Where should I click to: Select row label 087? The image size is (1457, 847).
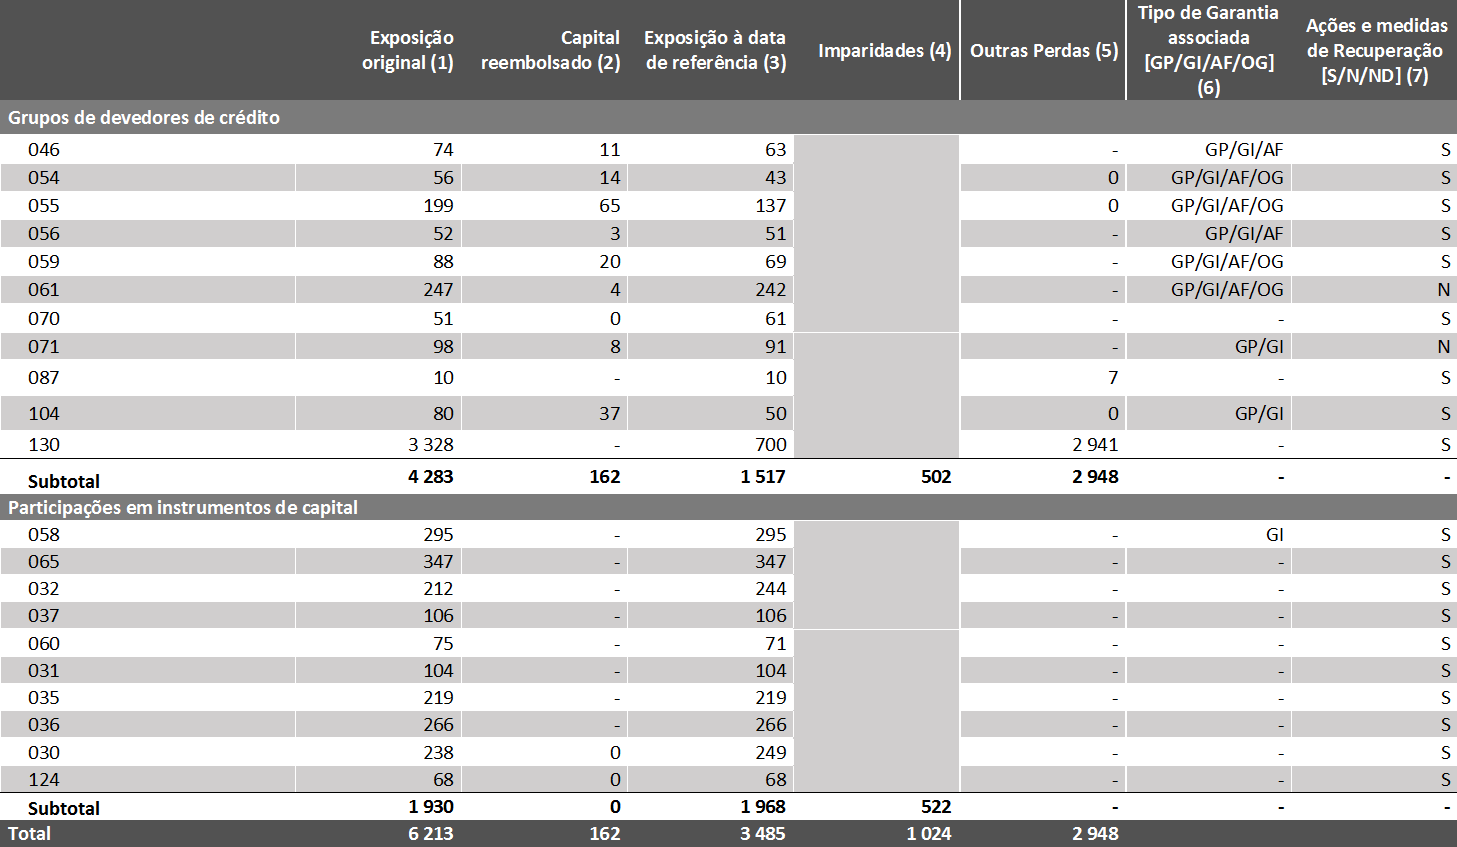tap(44, 377)
